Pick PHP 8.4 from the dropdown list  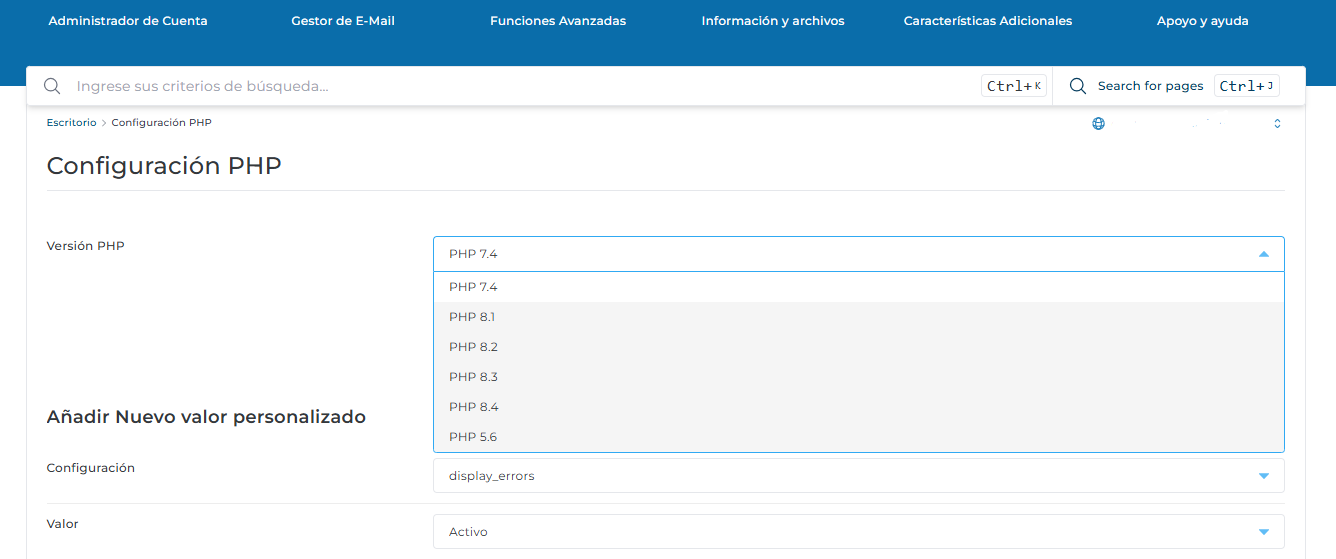pyautogui.click(x=473, y=407)
